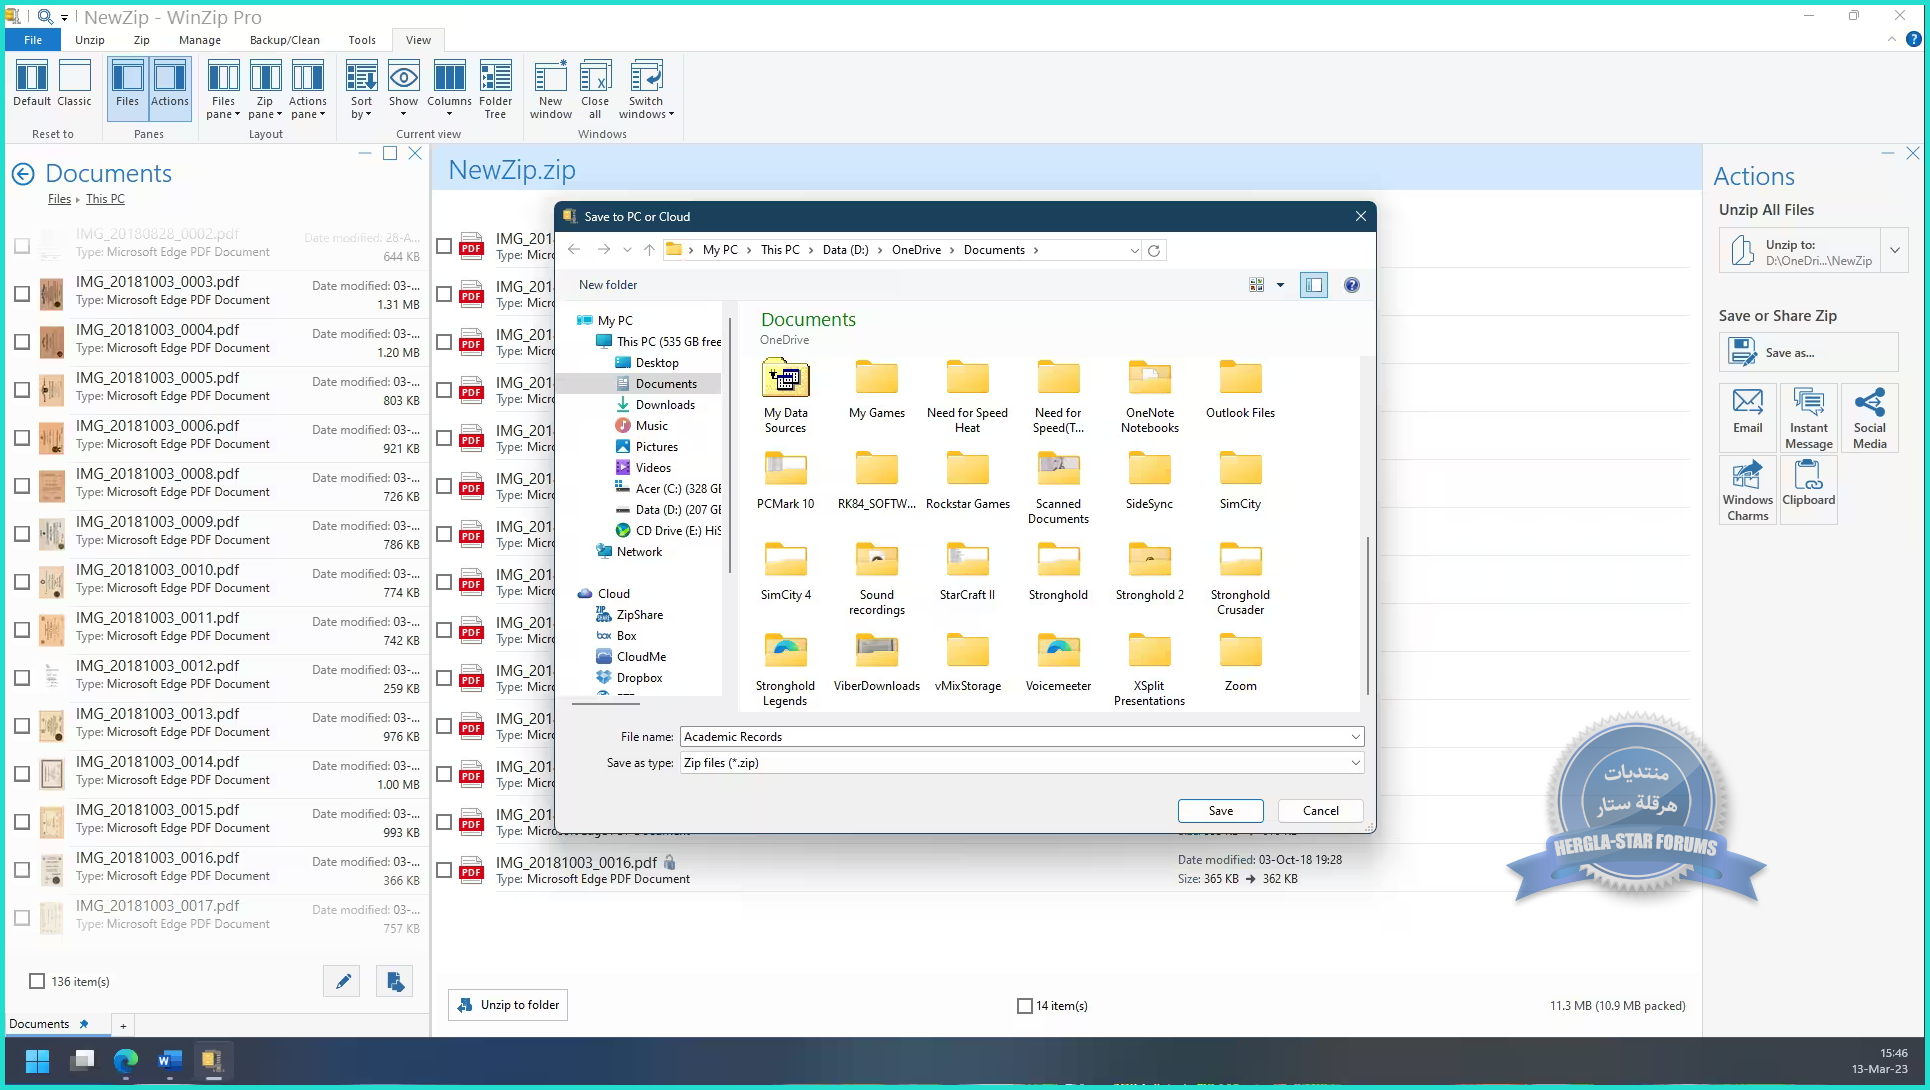
Task: Click Save in the dialog
Action: coord(1221,811)
